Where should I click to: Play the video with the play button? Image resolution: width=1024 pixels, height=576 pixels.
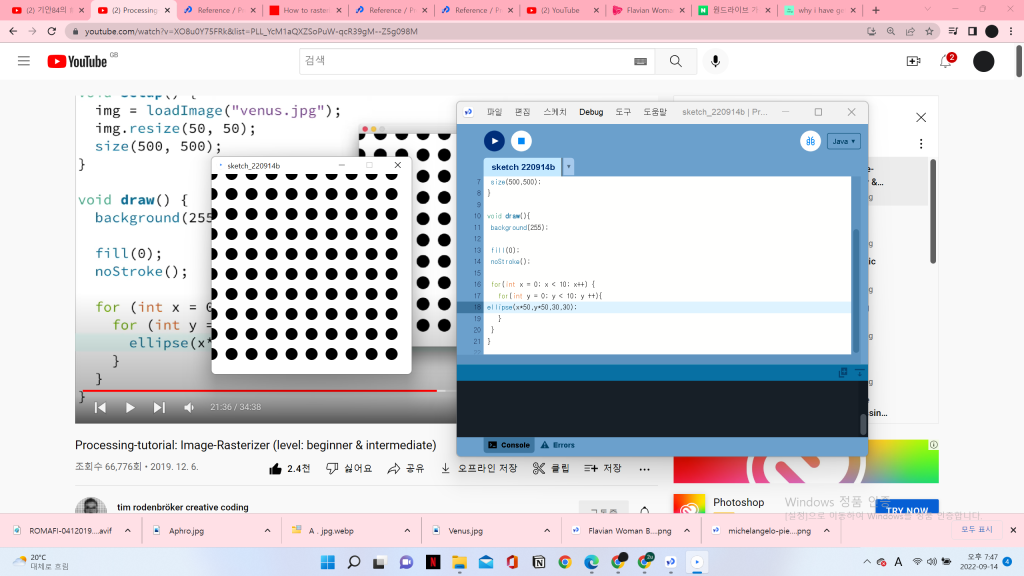coord(130,408)
